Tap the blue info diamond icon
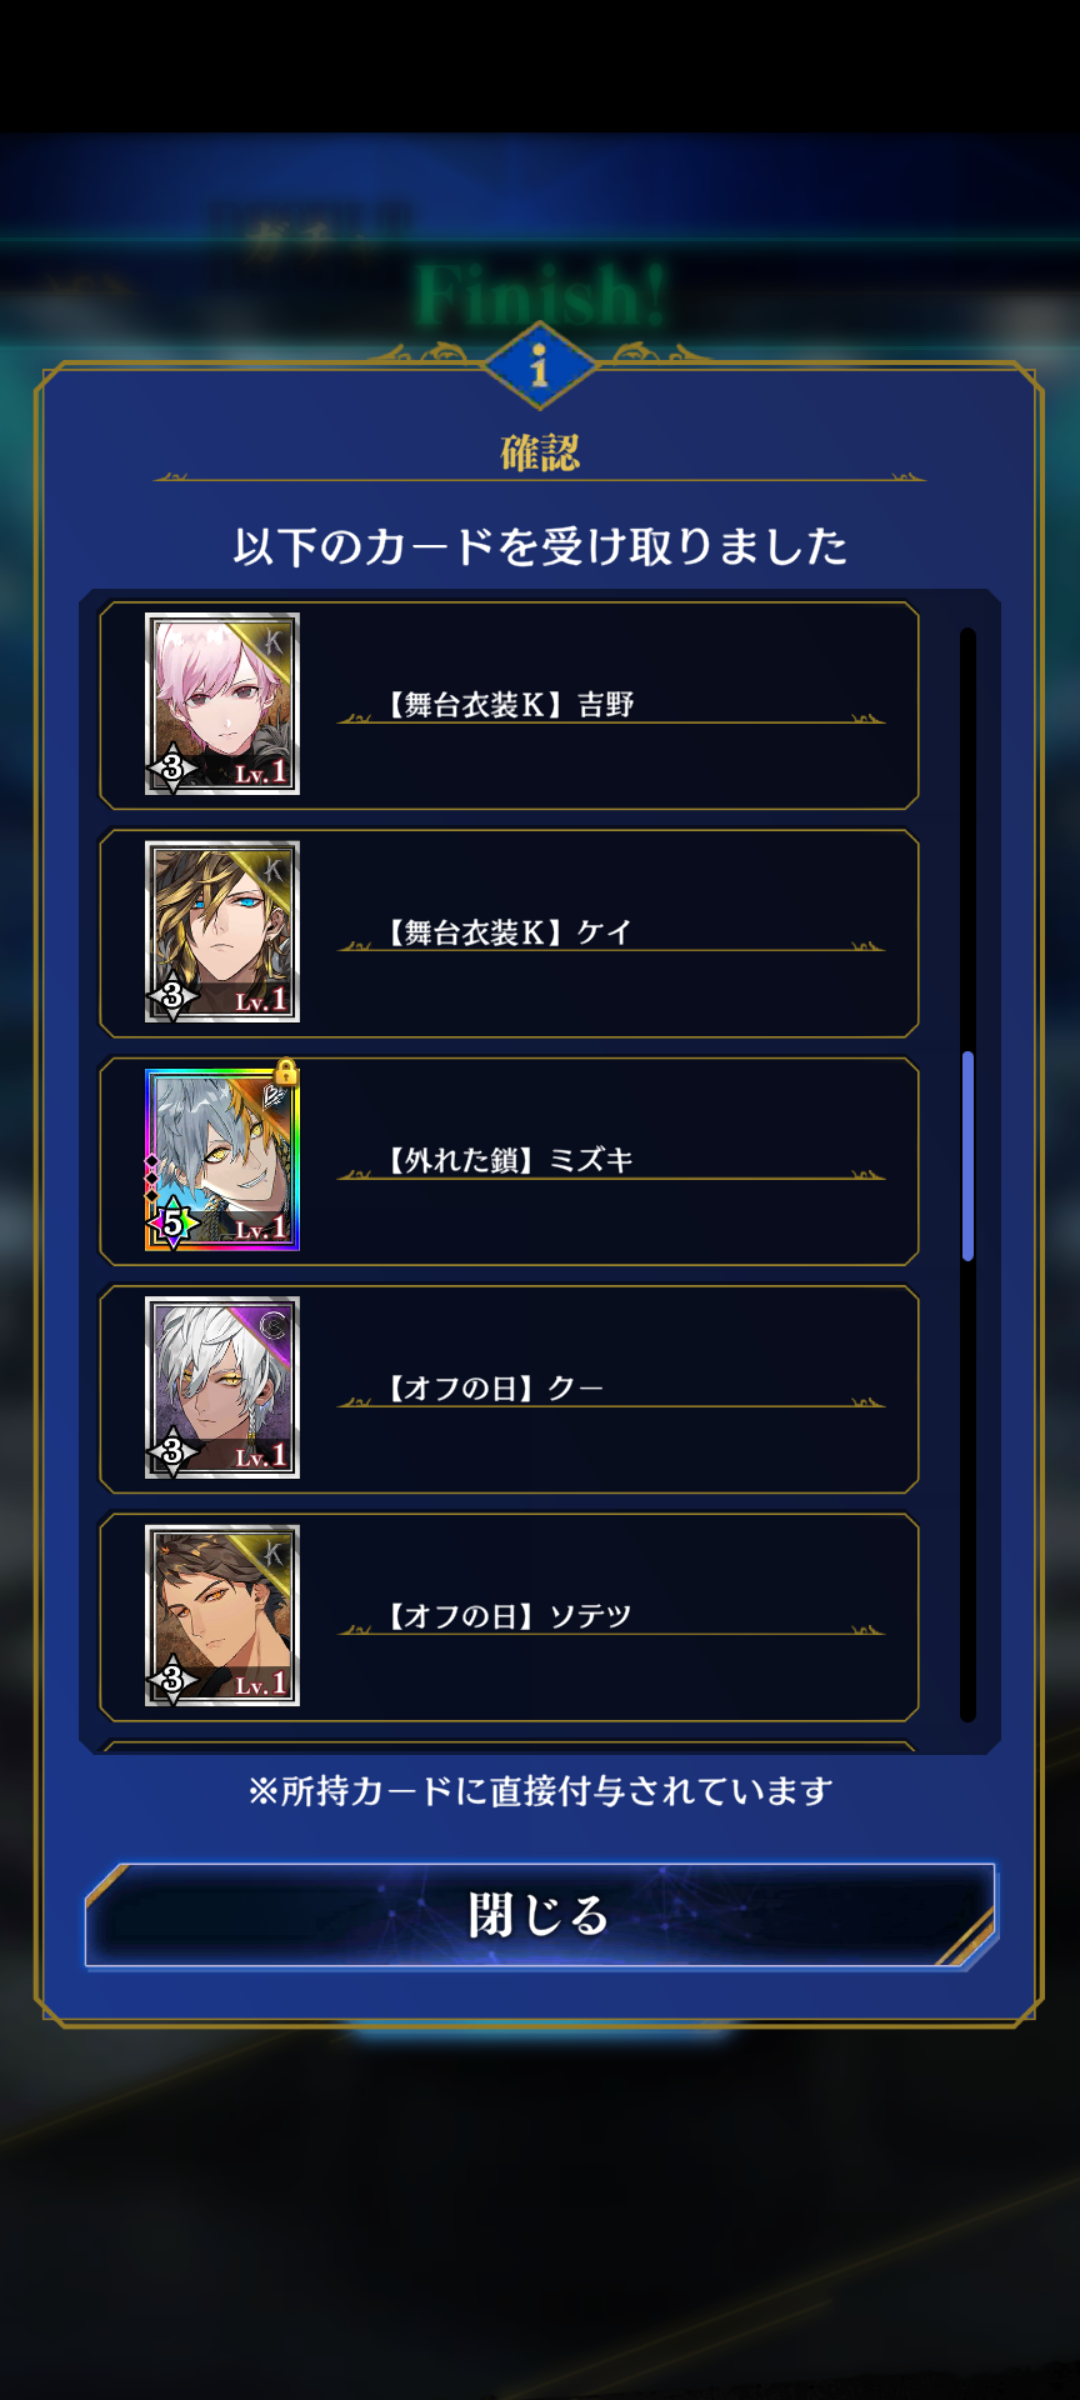 point(540,366)
